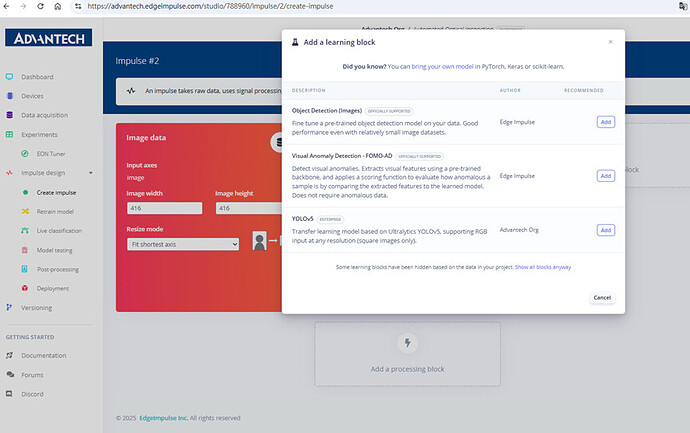Image resolution: width=690 pixels, height=433 pixels.
Task: Click the Object Detection (Images) title
Action: click(327, 110)
